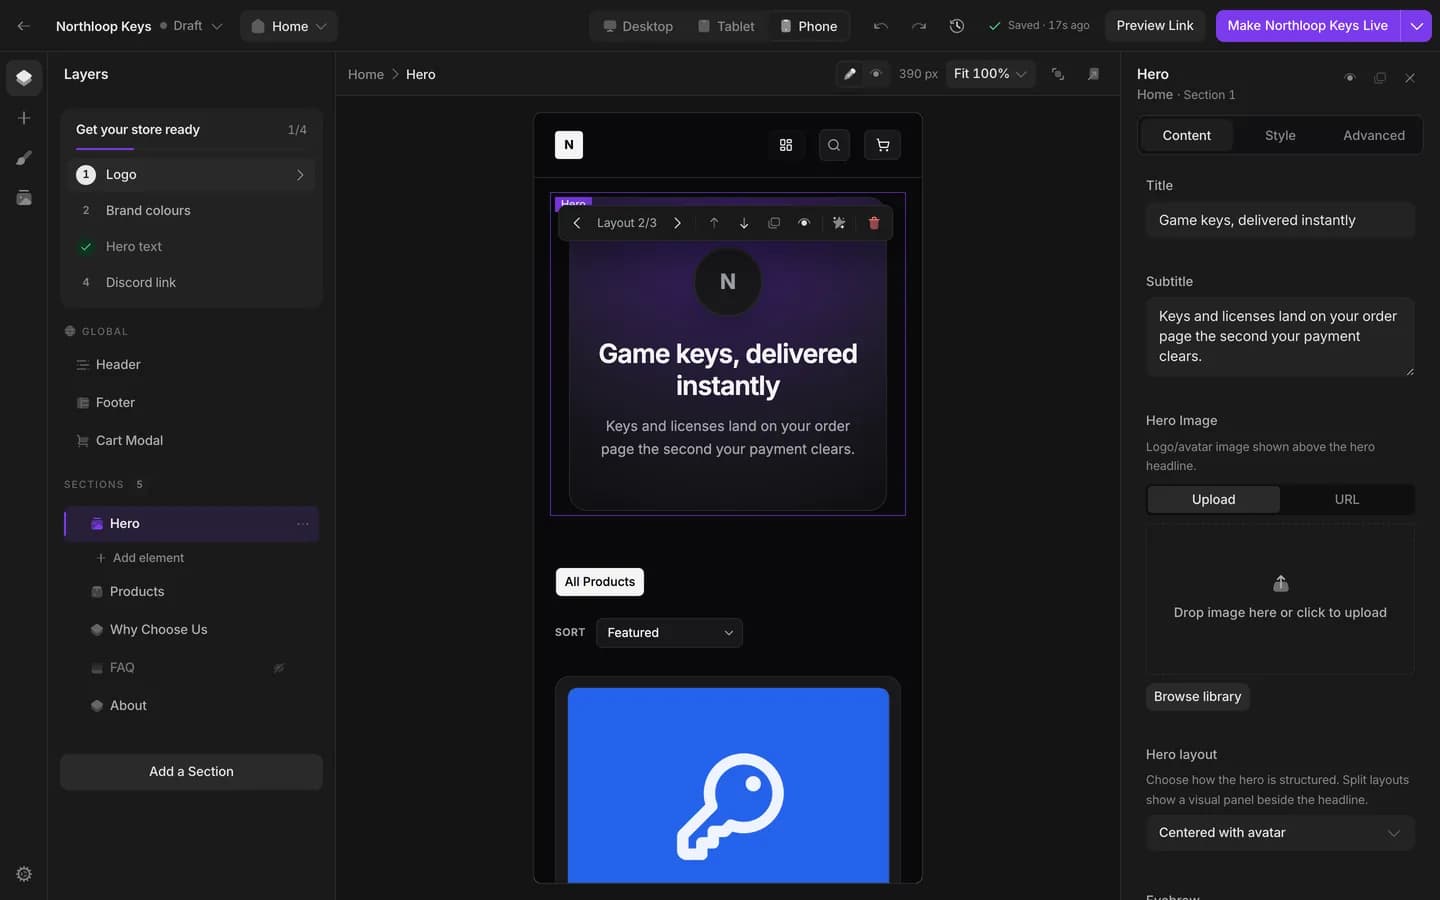This screenshot has height=900, width=1440.
Task: Switch to previous Hero layout
Action: pyautogui.click(x=577, y=223)
